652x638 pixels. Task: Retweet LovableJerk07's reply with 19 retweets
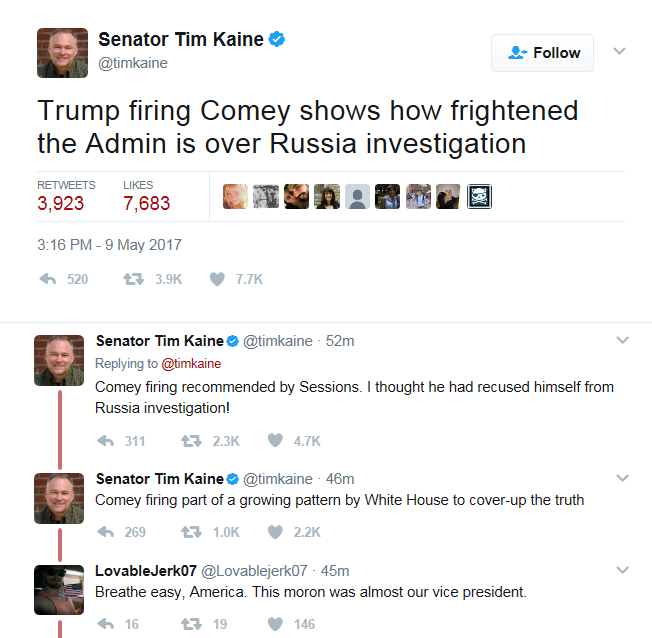click(x=191, y=623)
